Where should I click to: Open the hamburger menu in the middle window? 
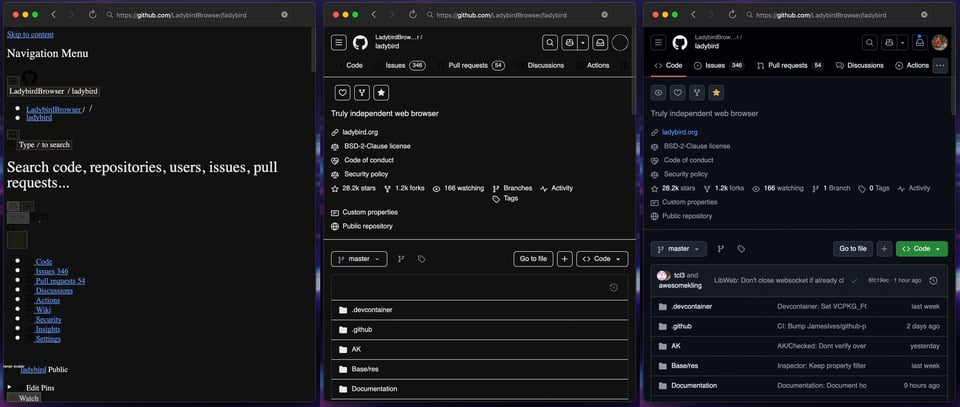tap(339, 42)
